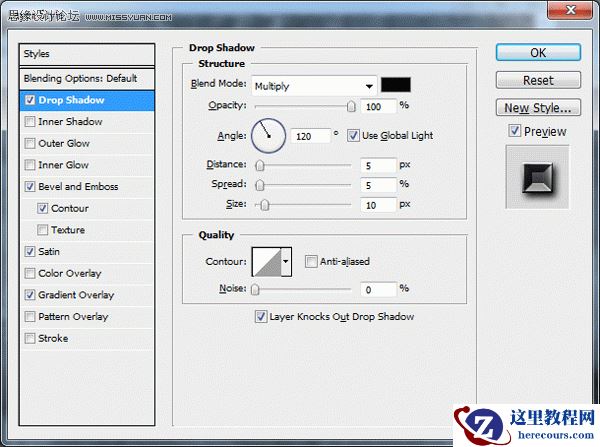Toggle the Contour sub-effect checkbox
600x447 pixels.
(42, 209)
